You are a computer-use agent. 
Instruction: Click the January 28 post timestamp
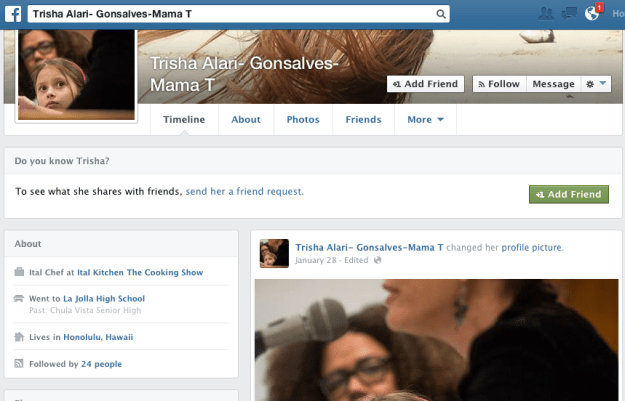[316, 260]
